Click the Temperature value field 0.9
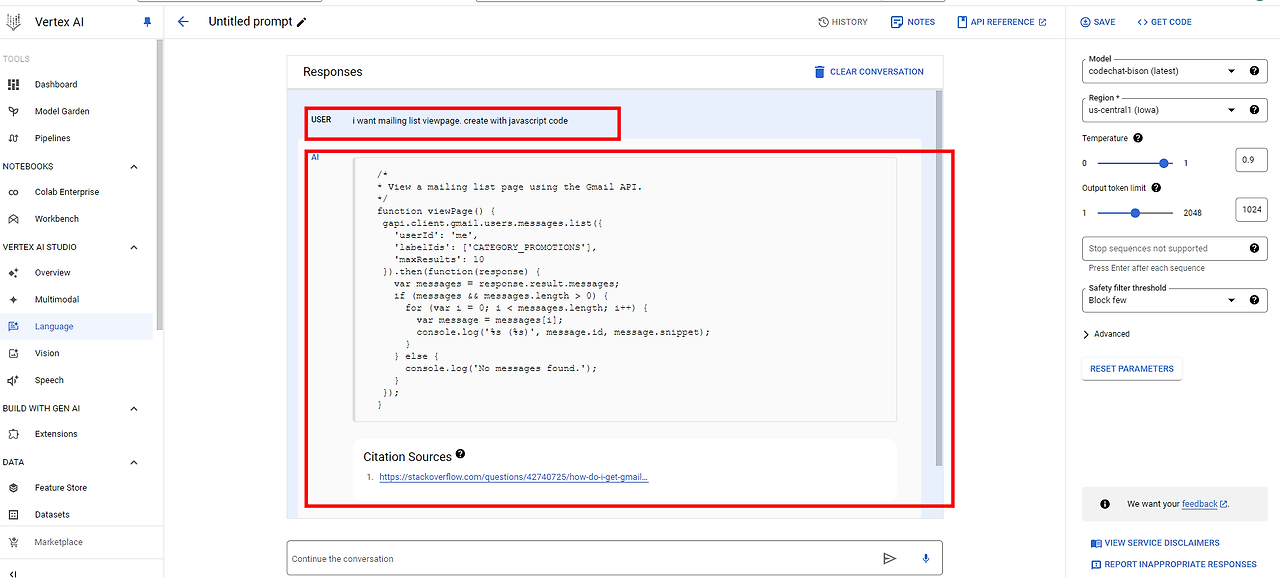This screenshot has width=1280, height=578. tap(1251, 160)
